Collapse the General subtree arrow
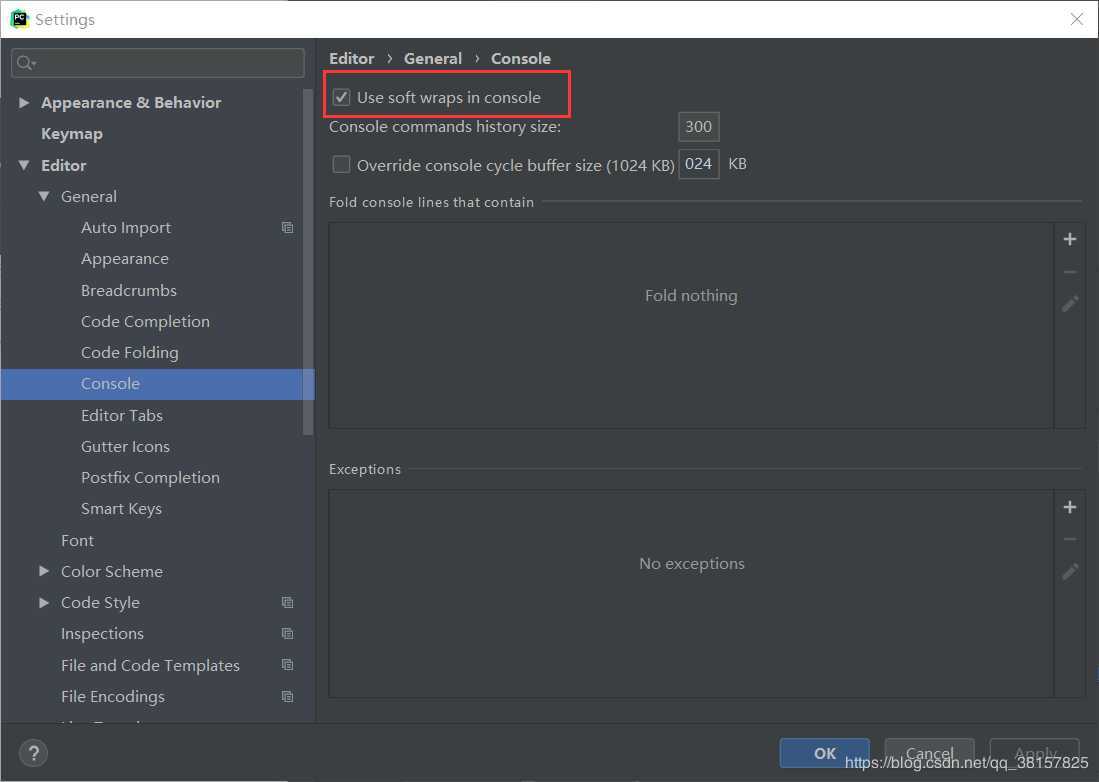Screen dimensions: 1099x782 click(43, 196)
